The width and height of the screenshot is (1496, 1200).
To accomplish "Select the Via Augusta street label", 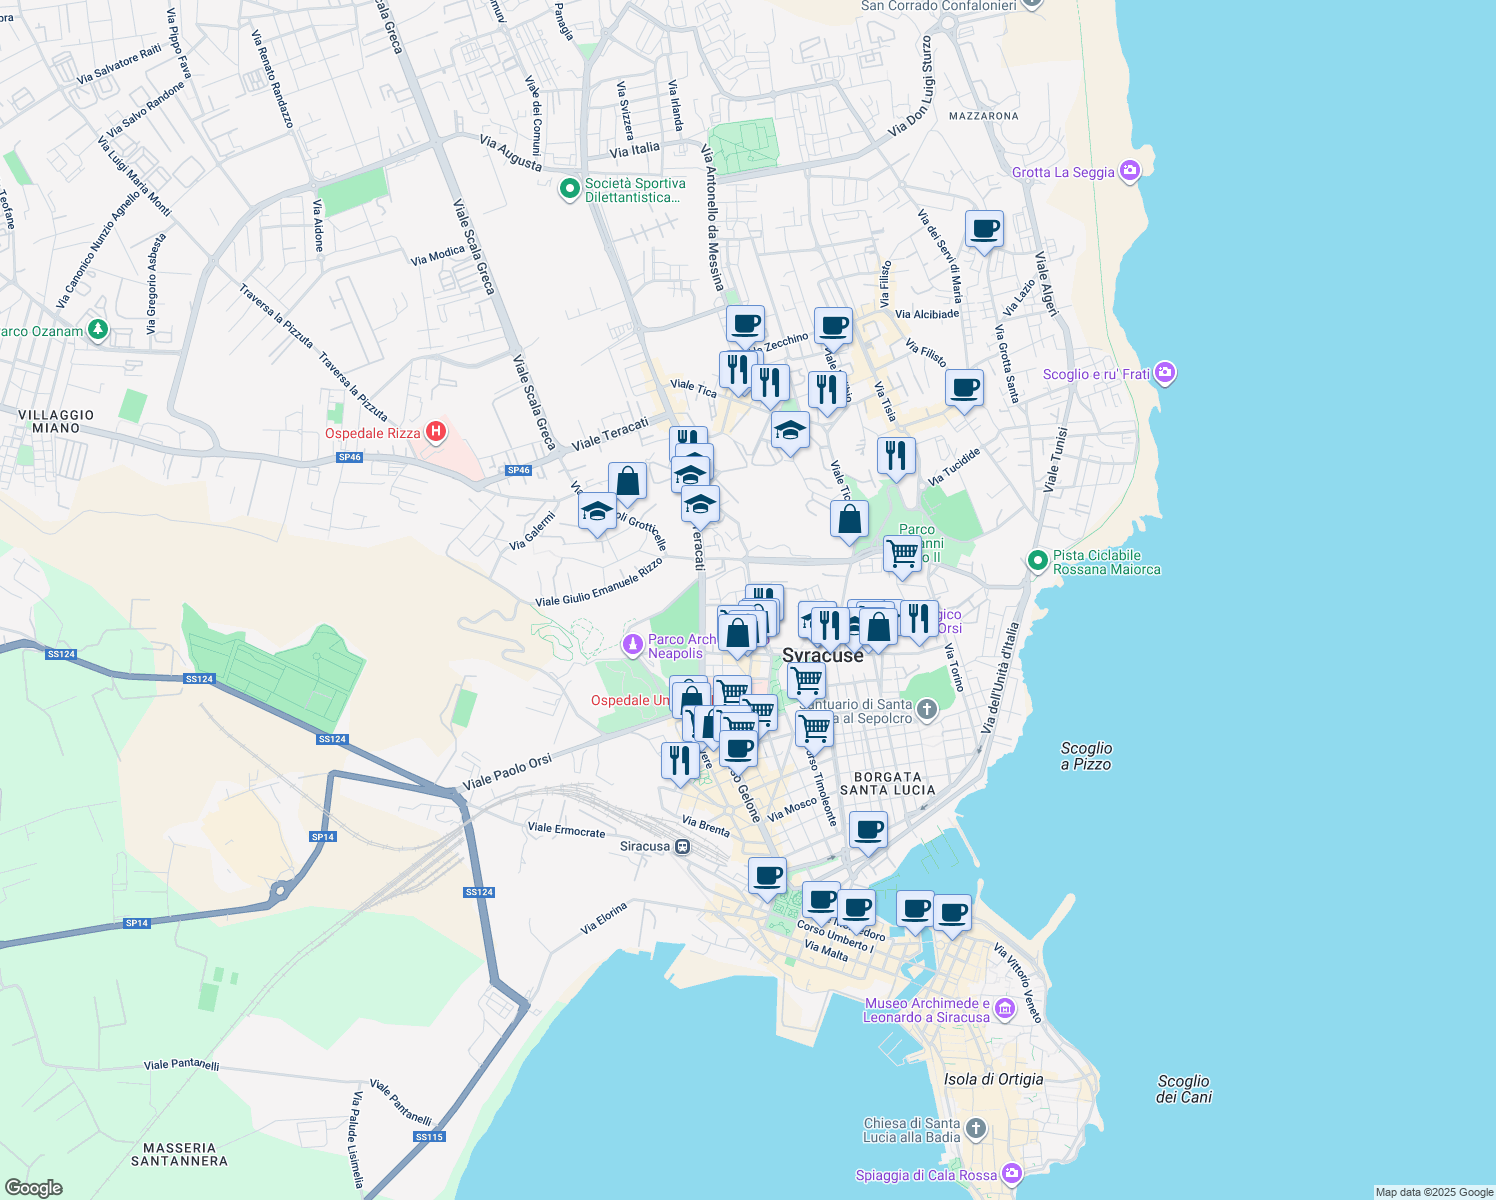I will tap(510, 153).
